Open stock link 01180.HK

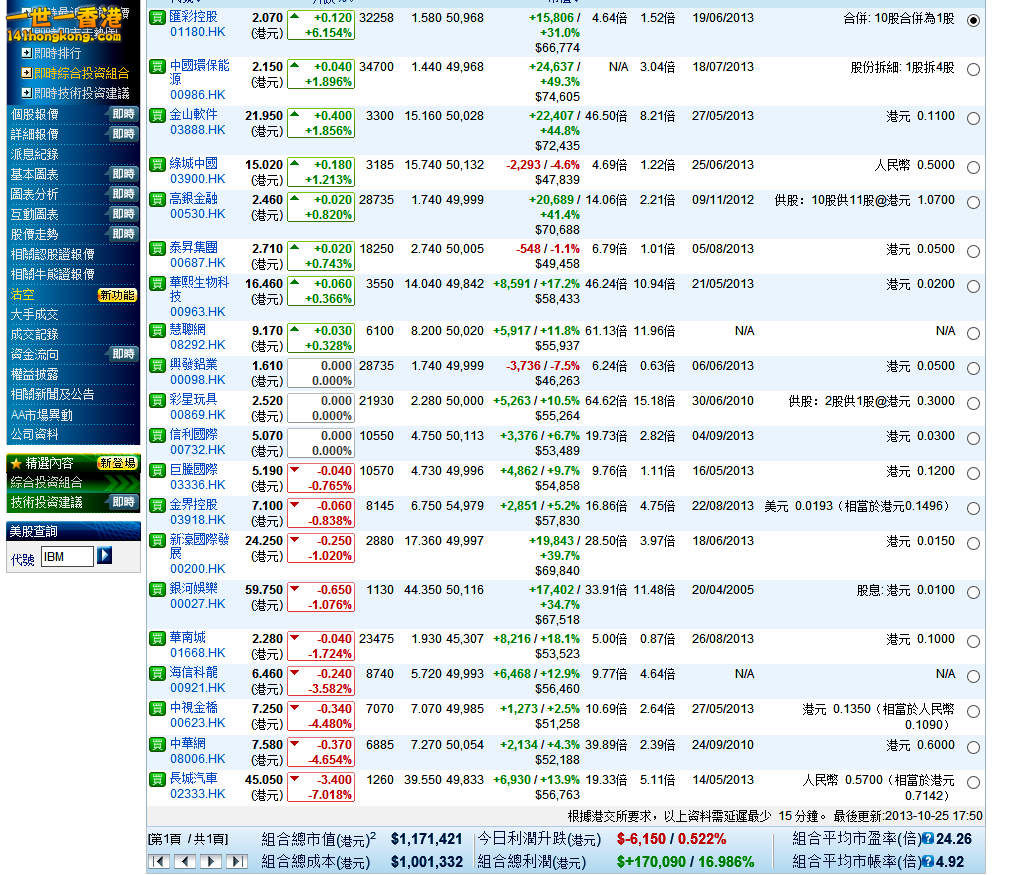(198, 32)
